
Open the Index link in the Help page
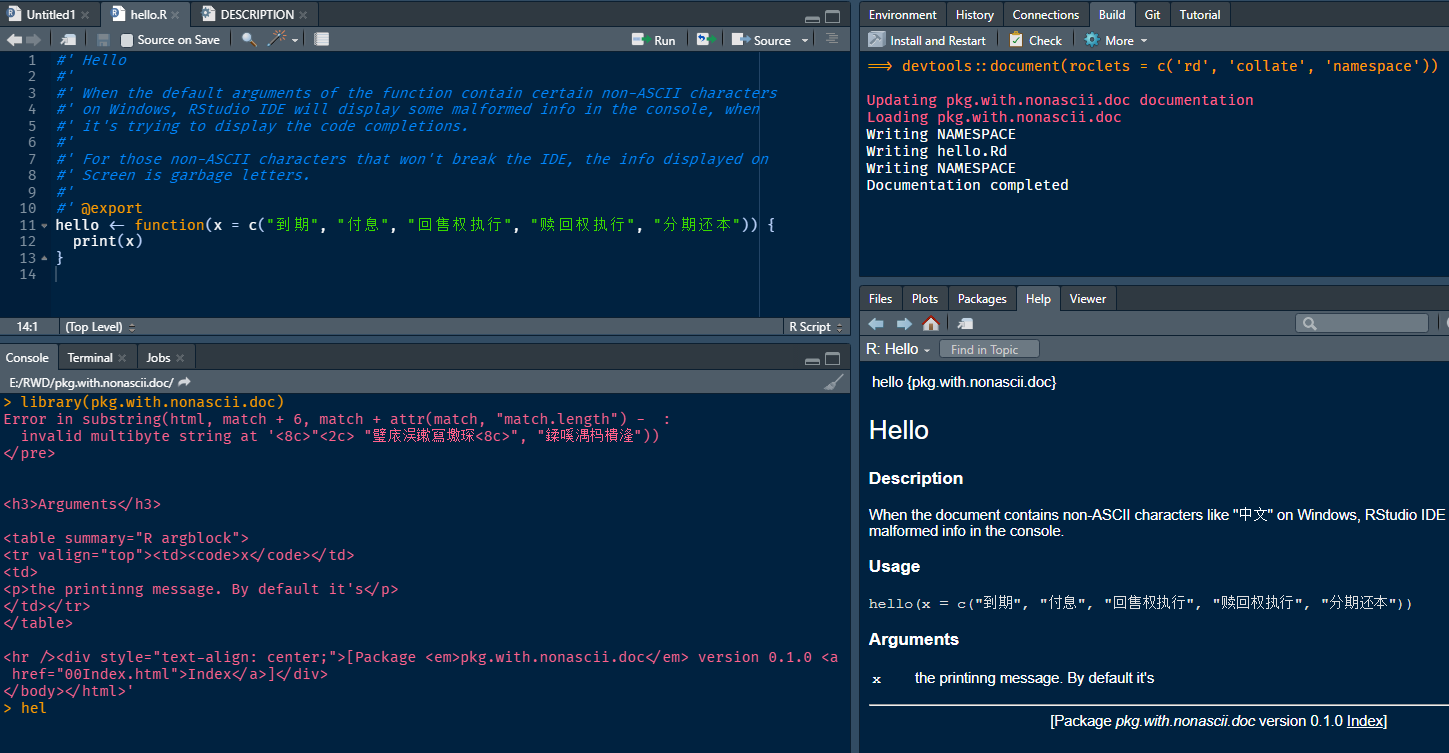[1364, 720]
